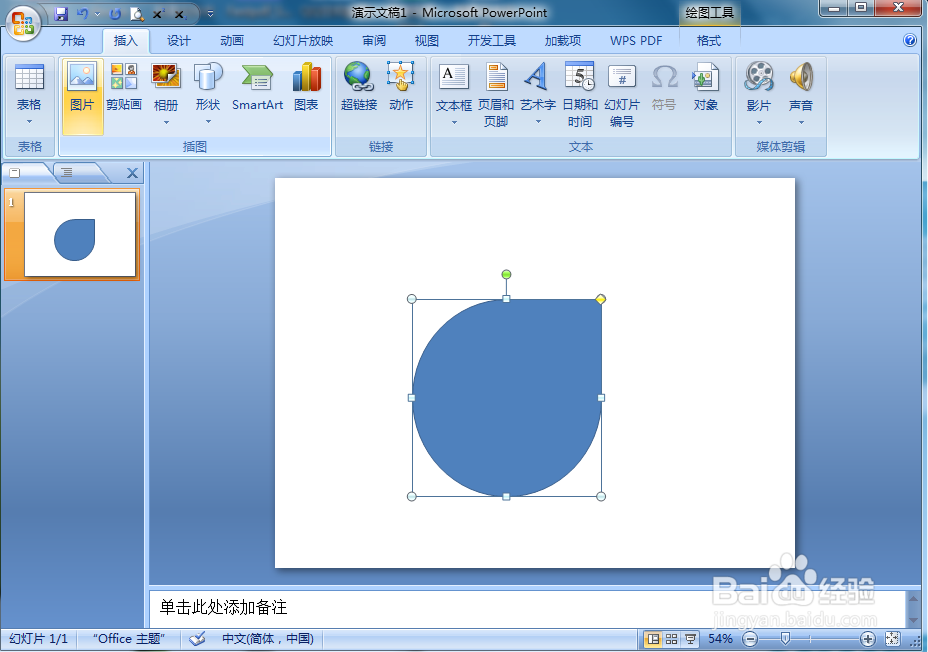Switch to the 动画 tab
Screen dimensions: 928x652
[x=232, y=40]
